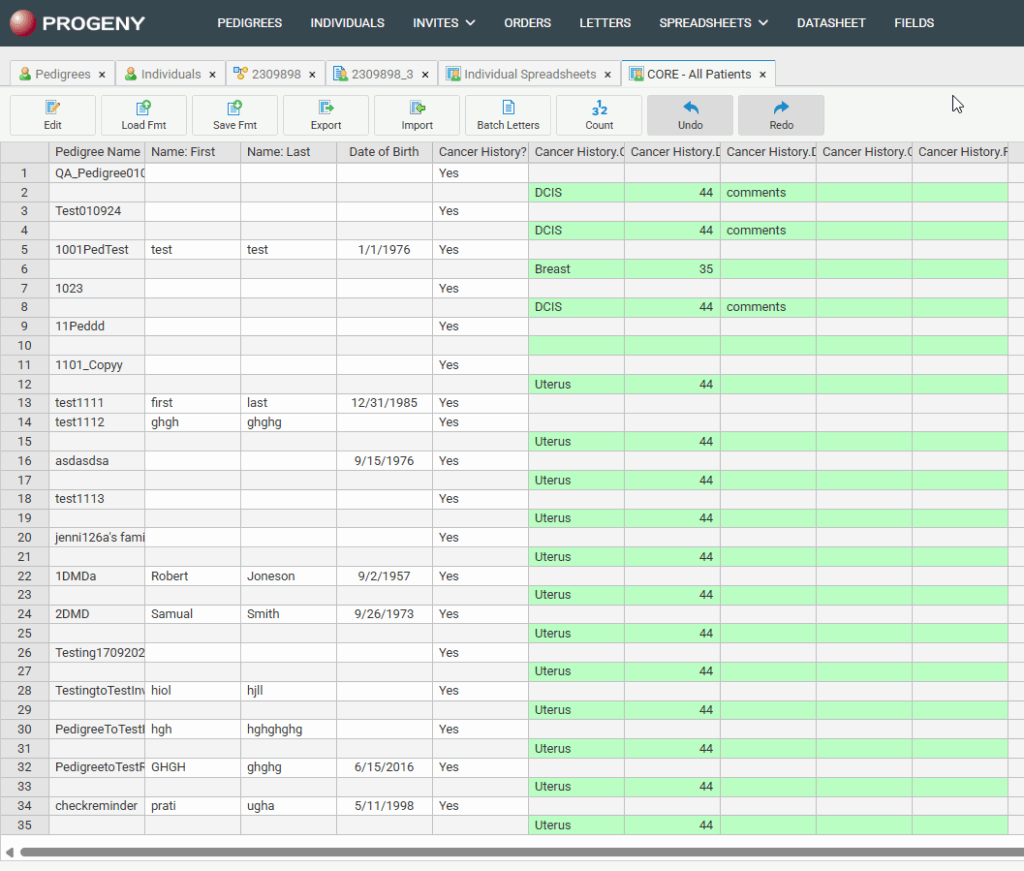1024x871 pixels.
Task: Open Batch Letters tool
Action: pyautogui.click(x=508, y=115)
